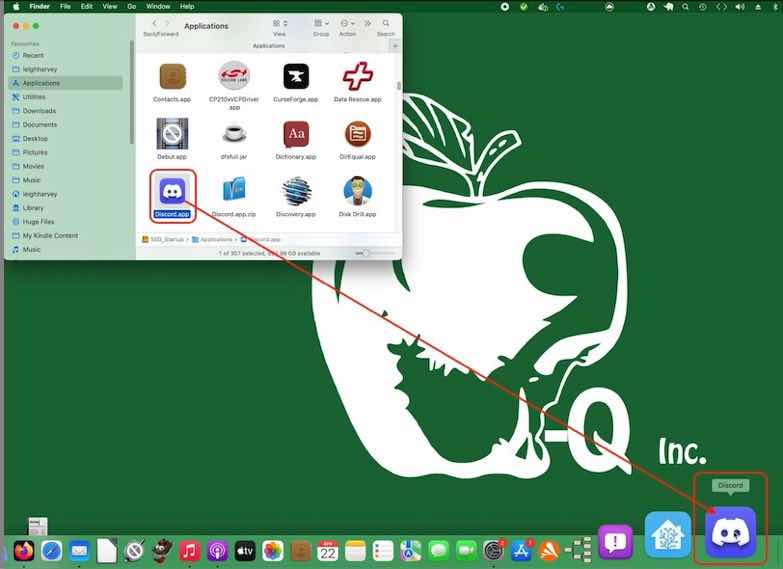783x569 pixels.
Task: Open Reminders from the Dock
Action: point(383,551)
